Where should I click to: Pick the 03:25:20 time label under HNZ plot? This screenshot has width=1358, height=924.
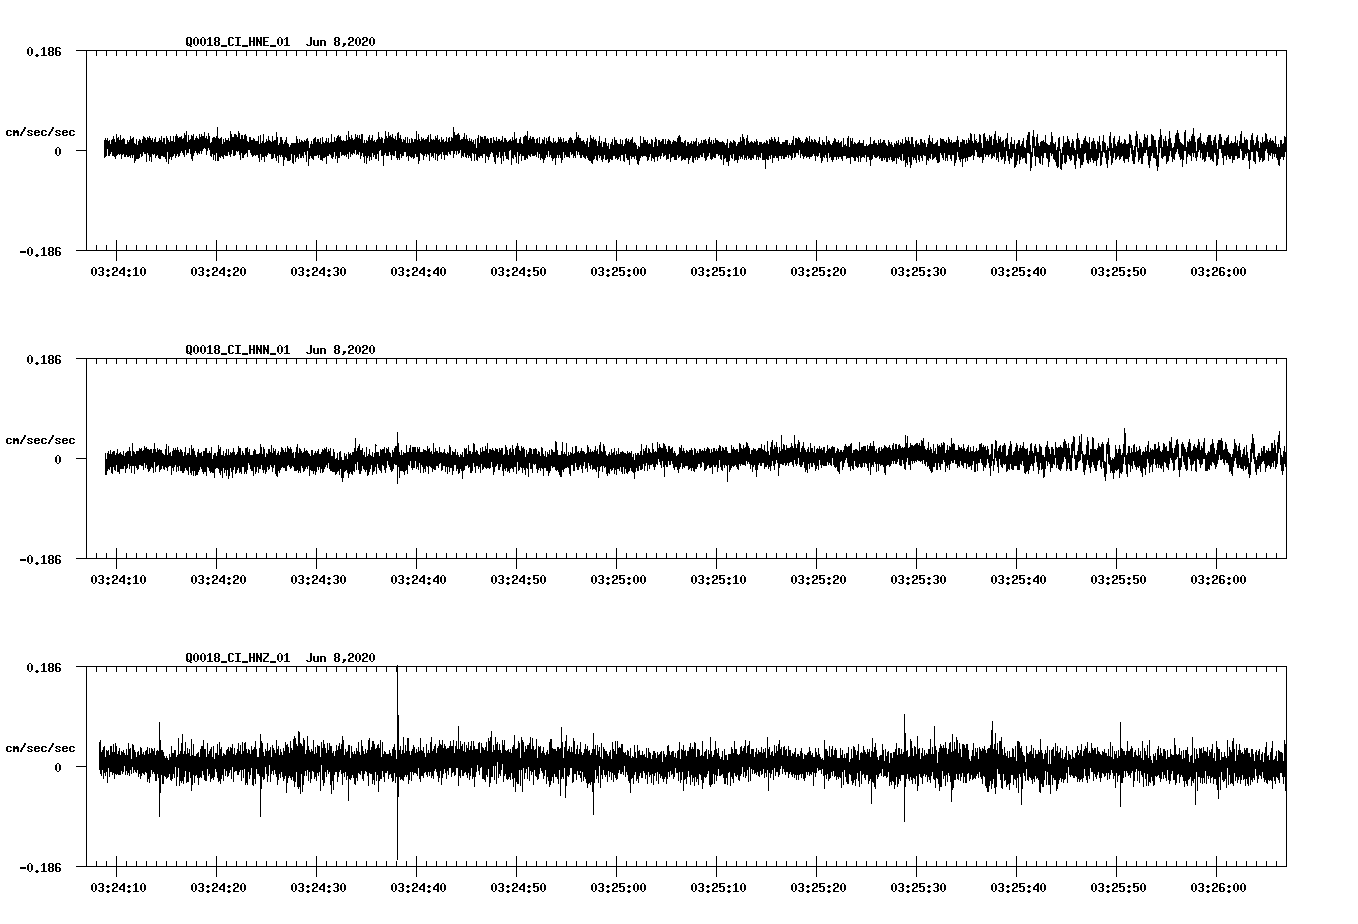pyautogui.click(x=818, y=887)
